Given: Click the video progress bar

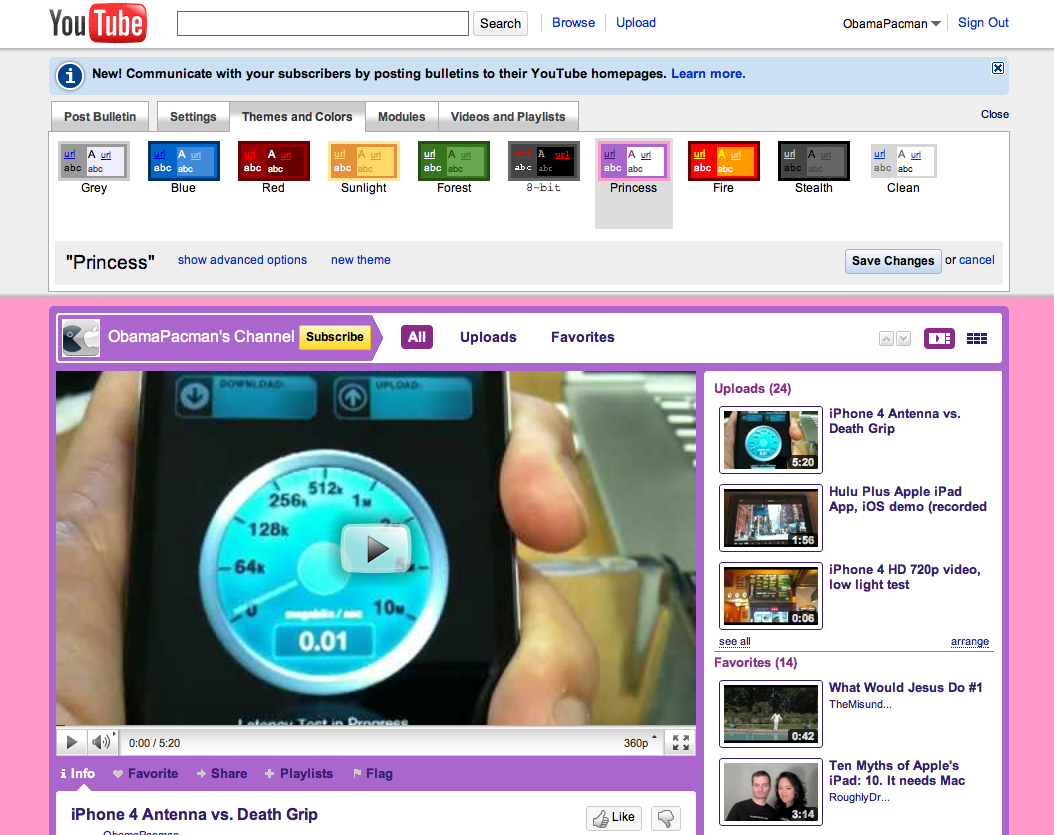Looking at the screenshot, I should [376, 726].
